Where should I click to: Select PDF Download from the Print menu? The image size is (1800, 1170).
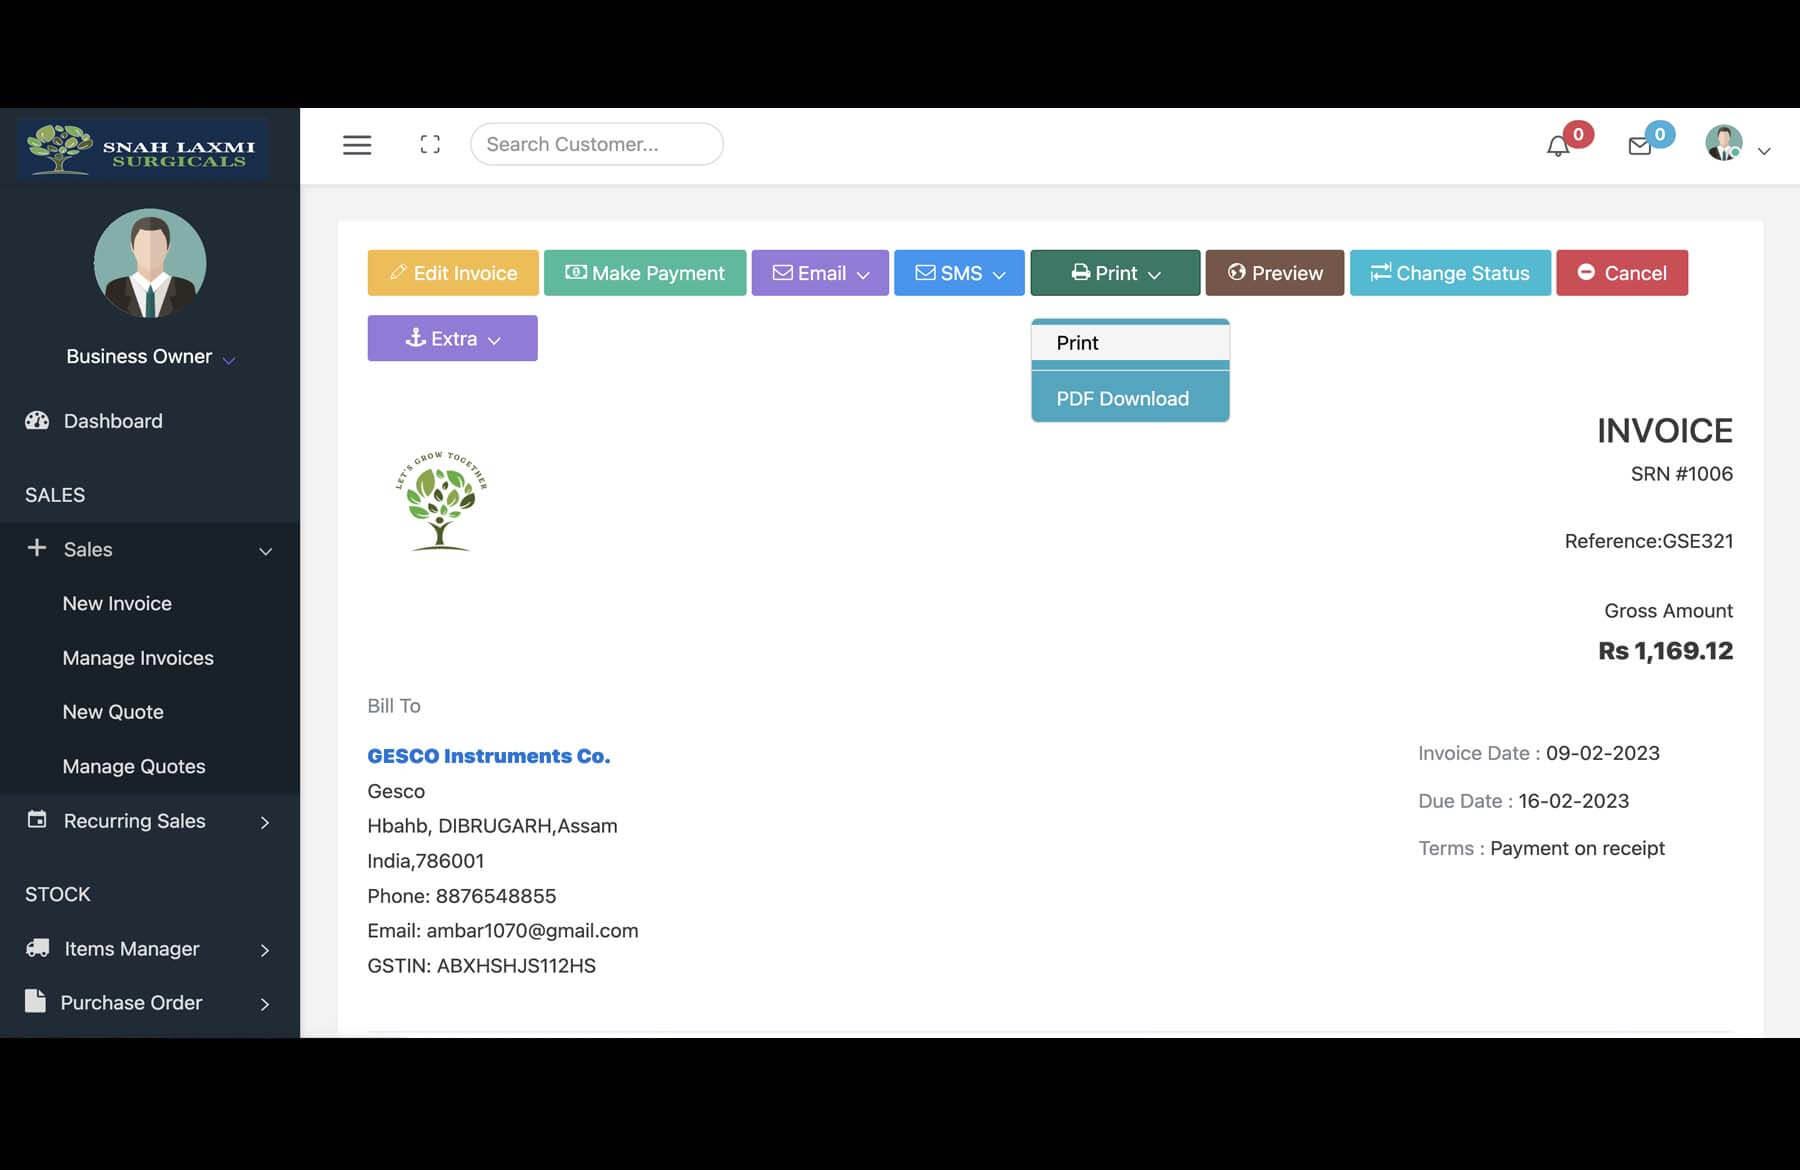1122,399
